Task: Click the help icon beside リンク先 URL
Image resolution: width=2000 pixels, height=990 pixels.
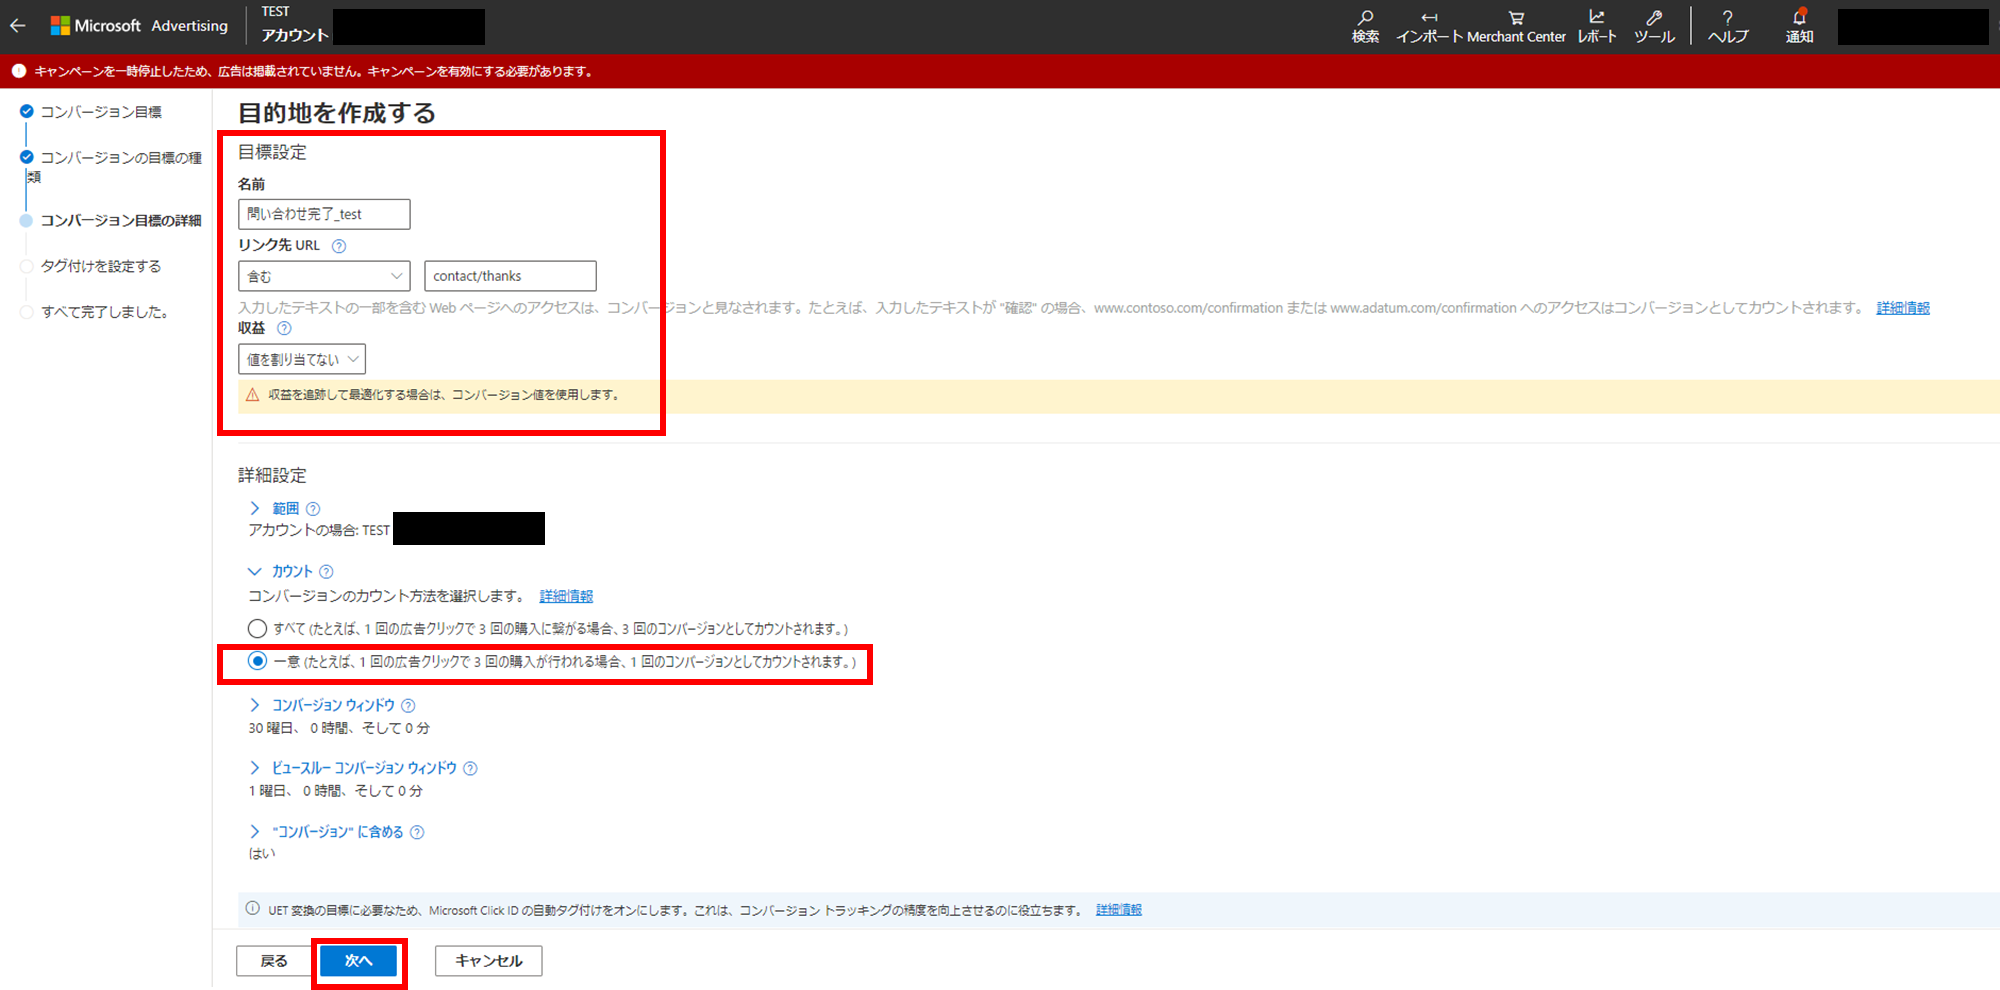Action: tap(339, 246)
